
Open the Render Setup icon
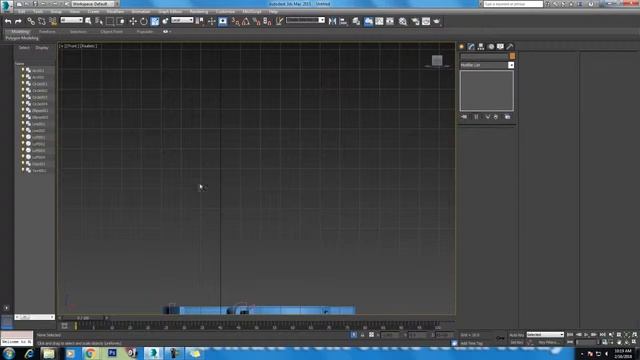pos(415,21)
